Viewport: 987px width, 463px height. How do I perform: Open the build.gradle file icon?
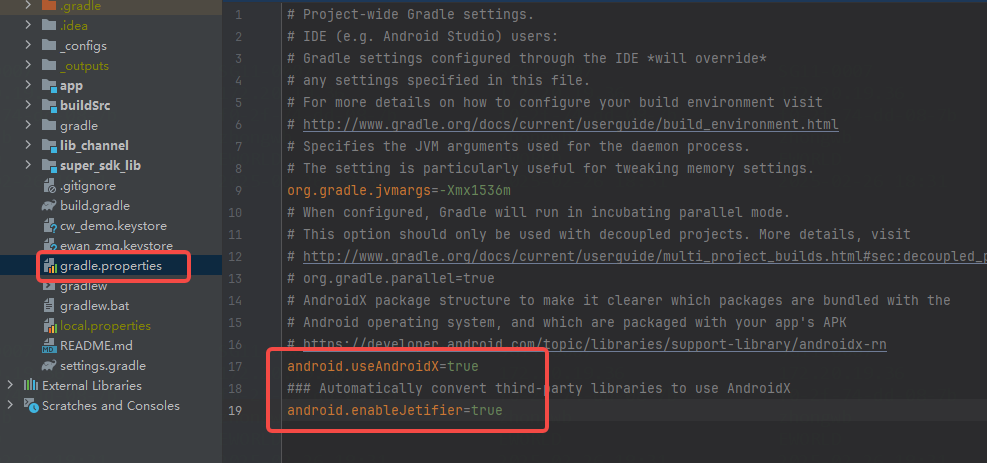pyautogui.click(x=49, y=206)
